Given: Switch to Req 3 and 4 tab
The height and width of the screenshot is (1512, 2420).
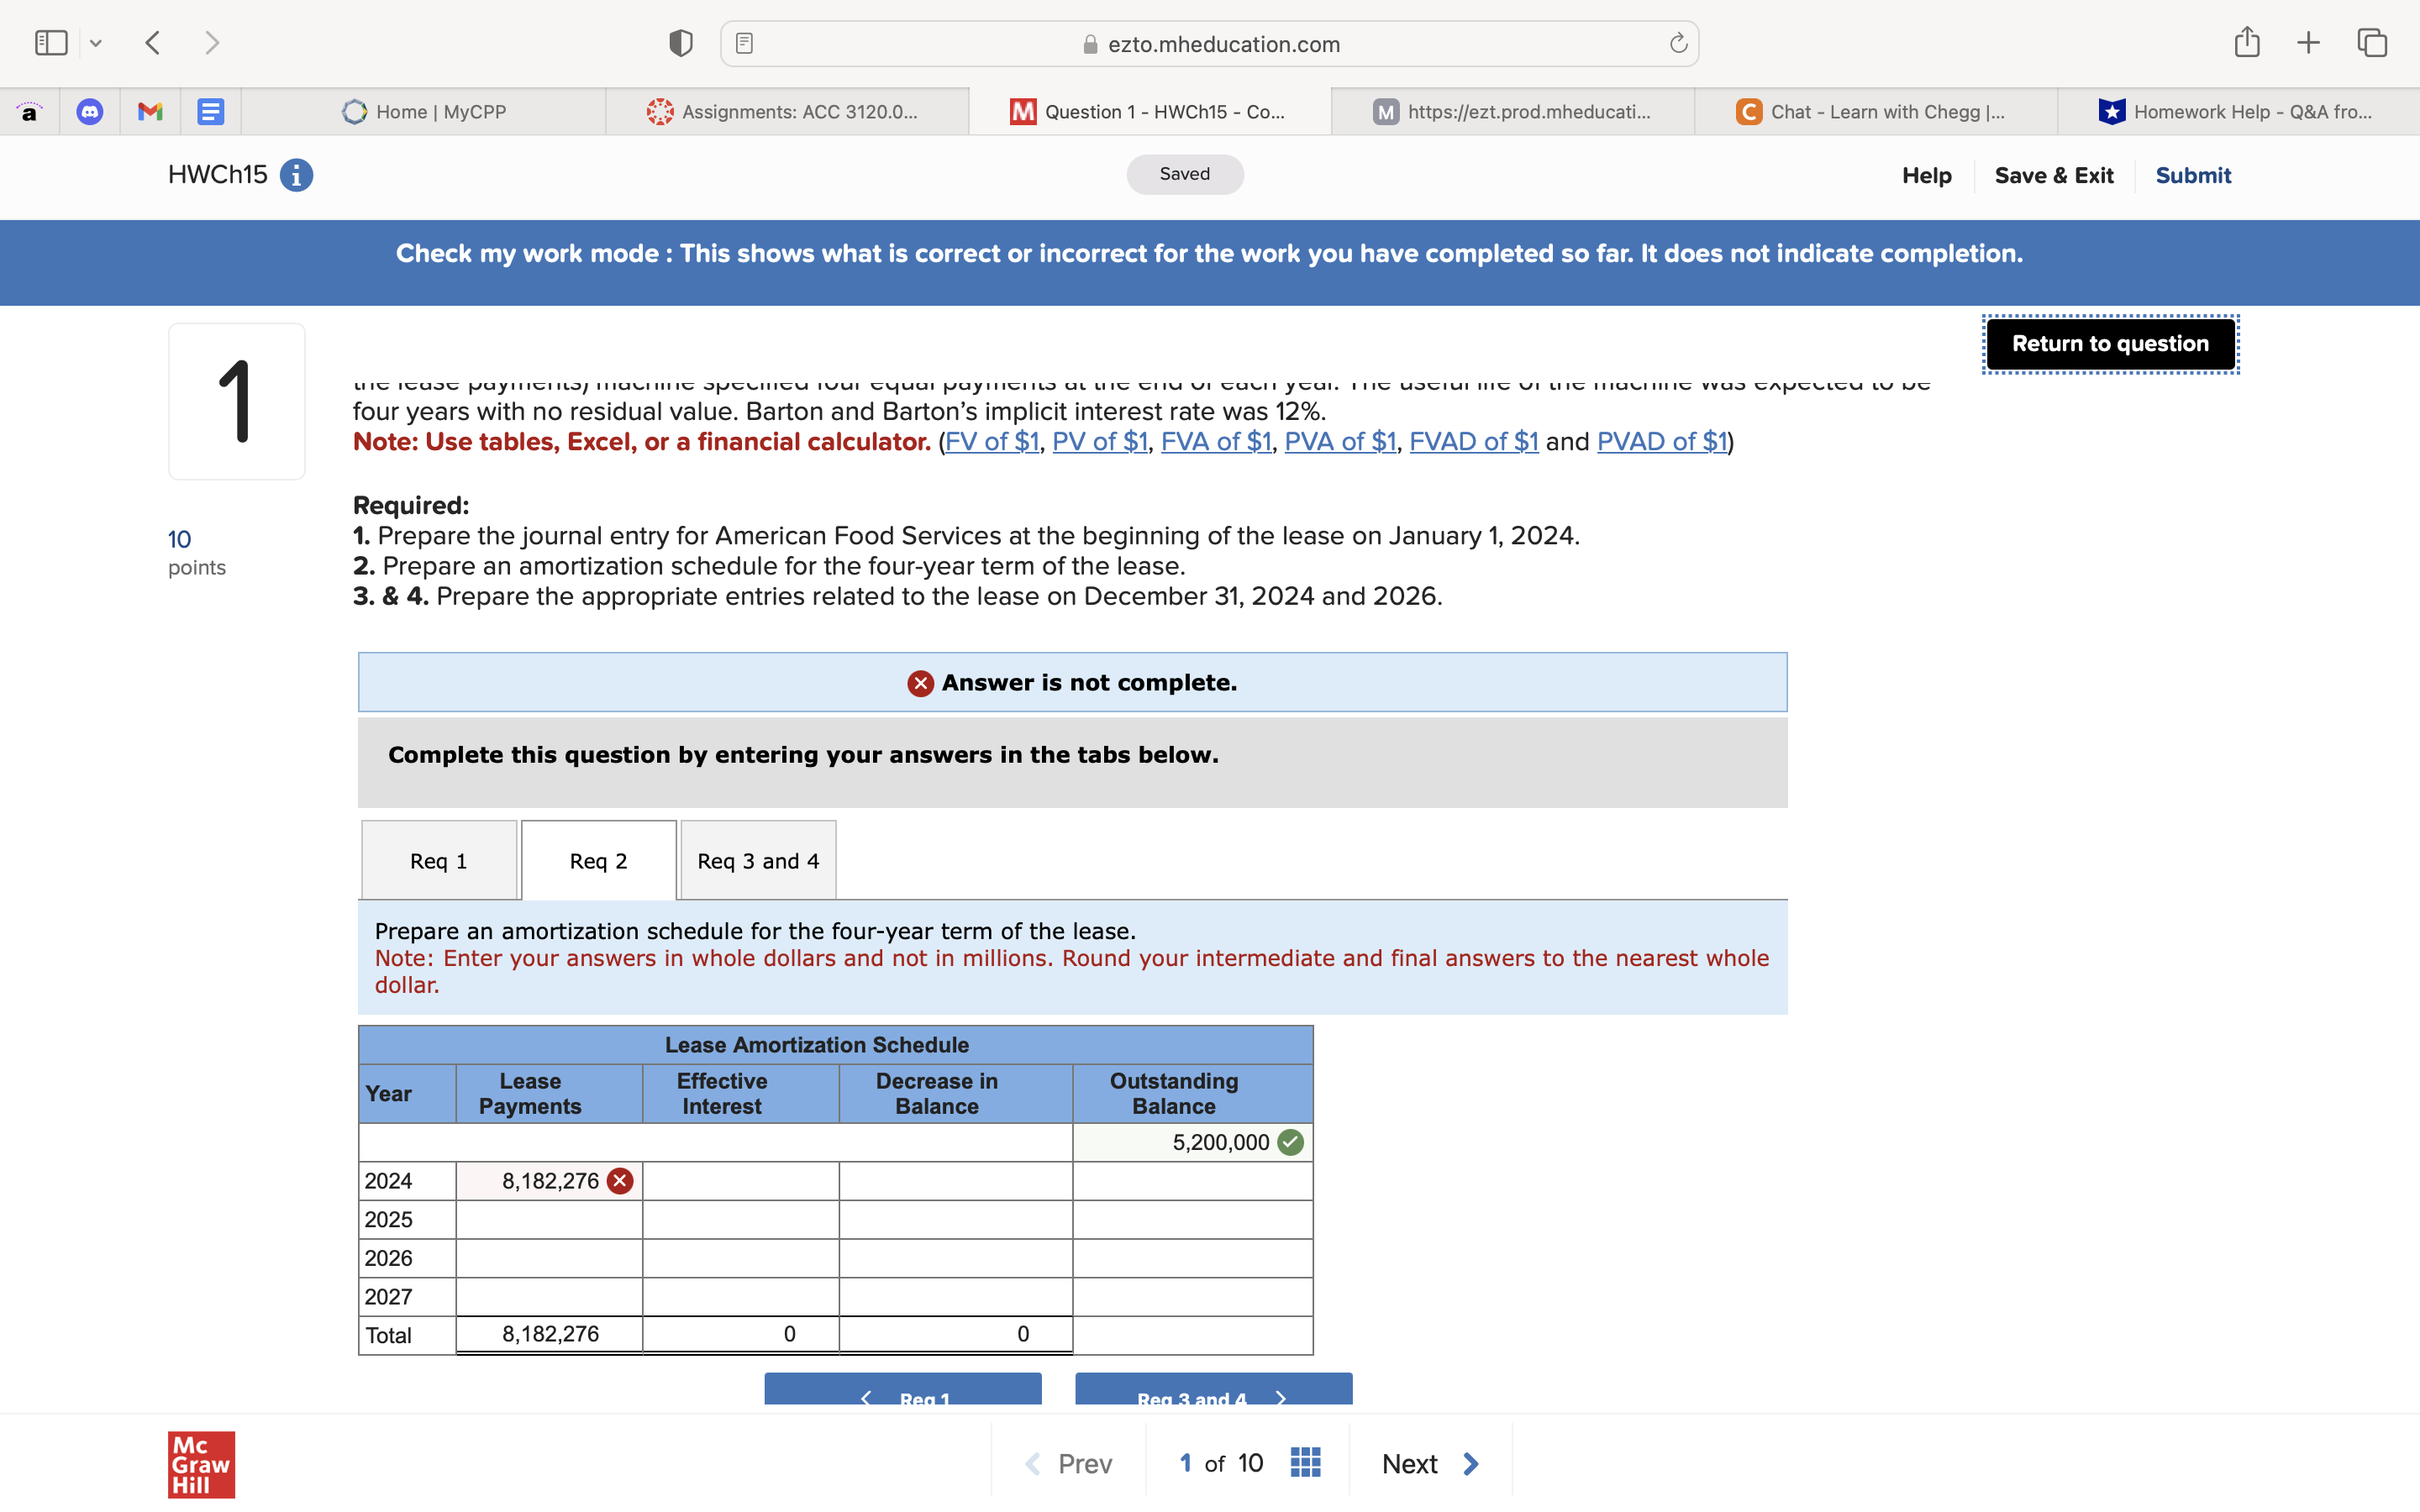Looking at the screenshot, I should click(758, 861).
